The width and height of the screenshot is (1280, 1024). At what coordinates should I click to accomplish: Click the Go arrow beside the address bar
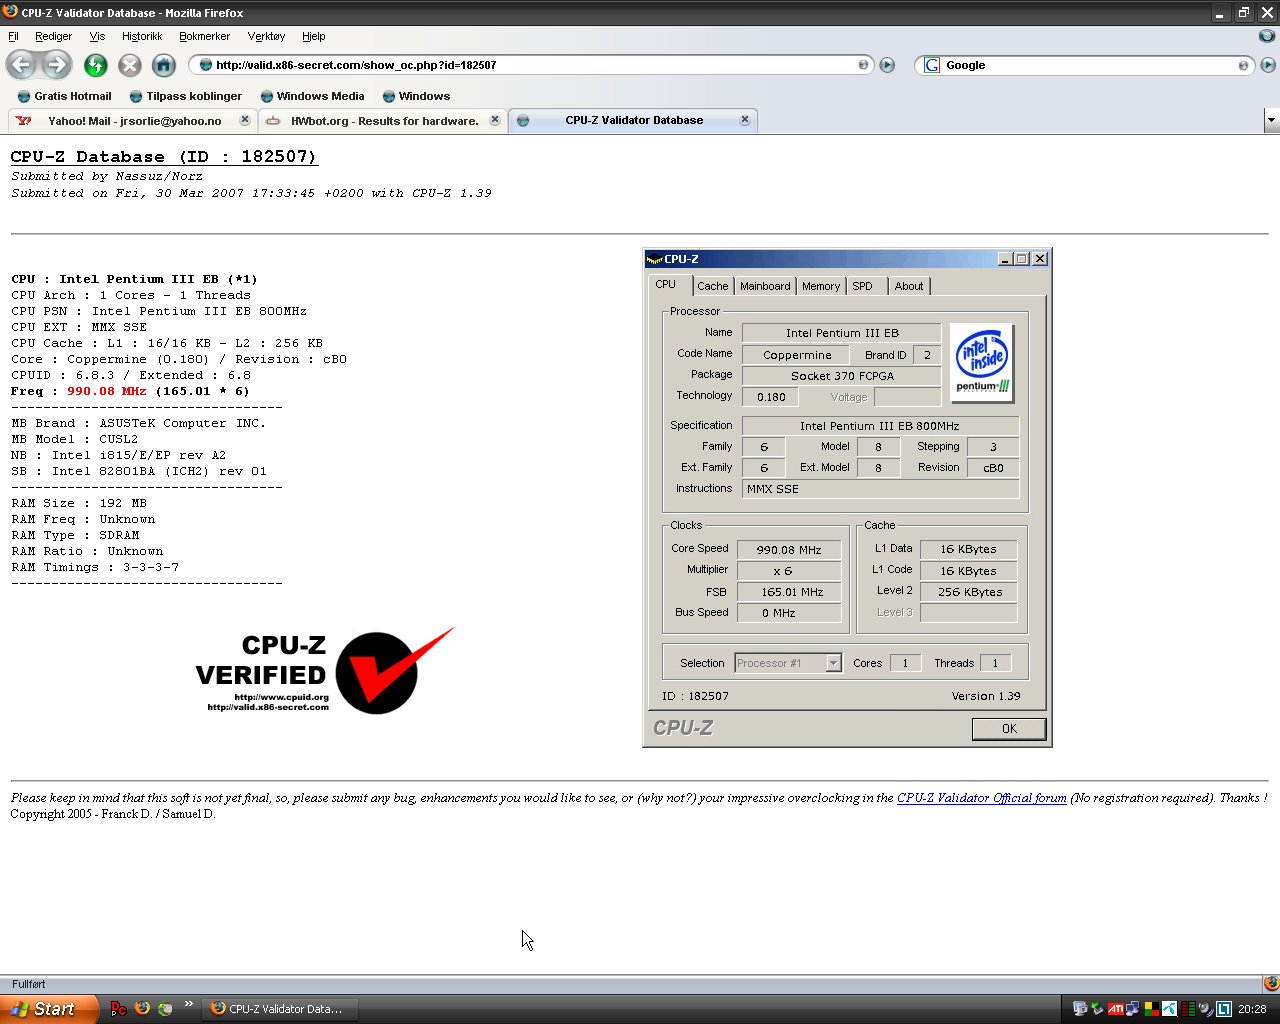(887, 65)
